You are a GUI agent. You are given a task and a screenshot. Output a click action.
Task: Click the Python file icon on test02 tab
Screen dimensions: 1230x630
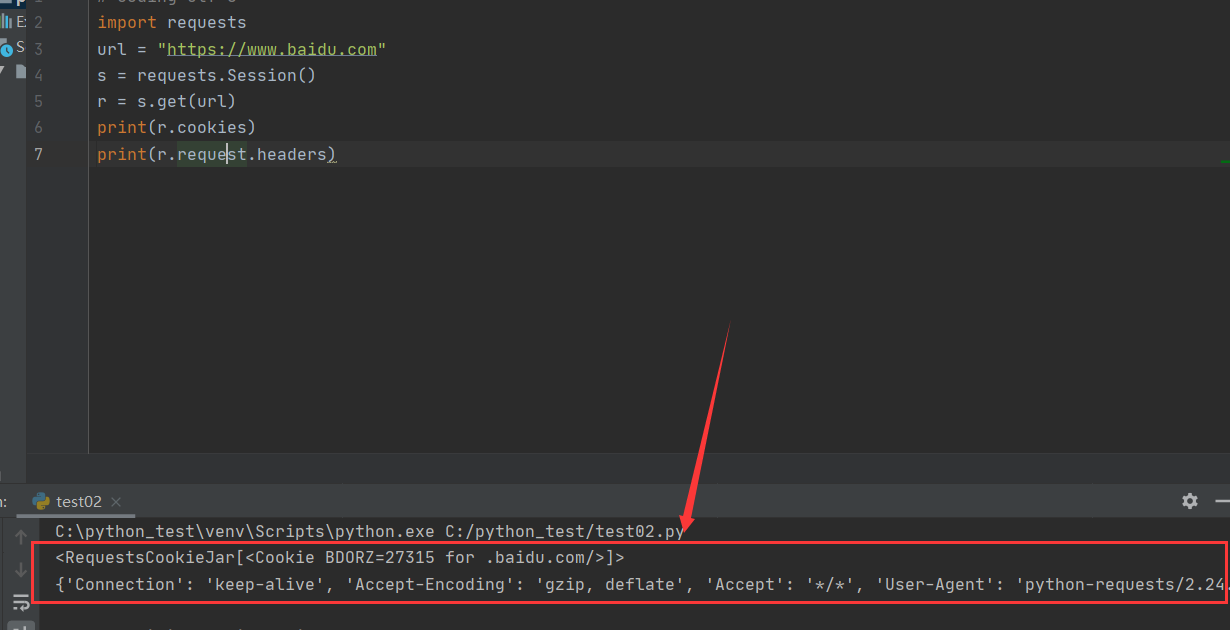(x=41, y=501)
